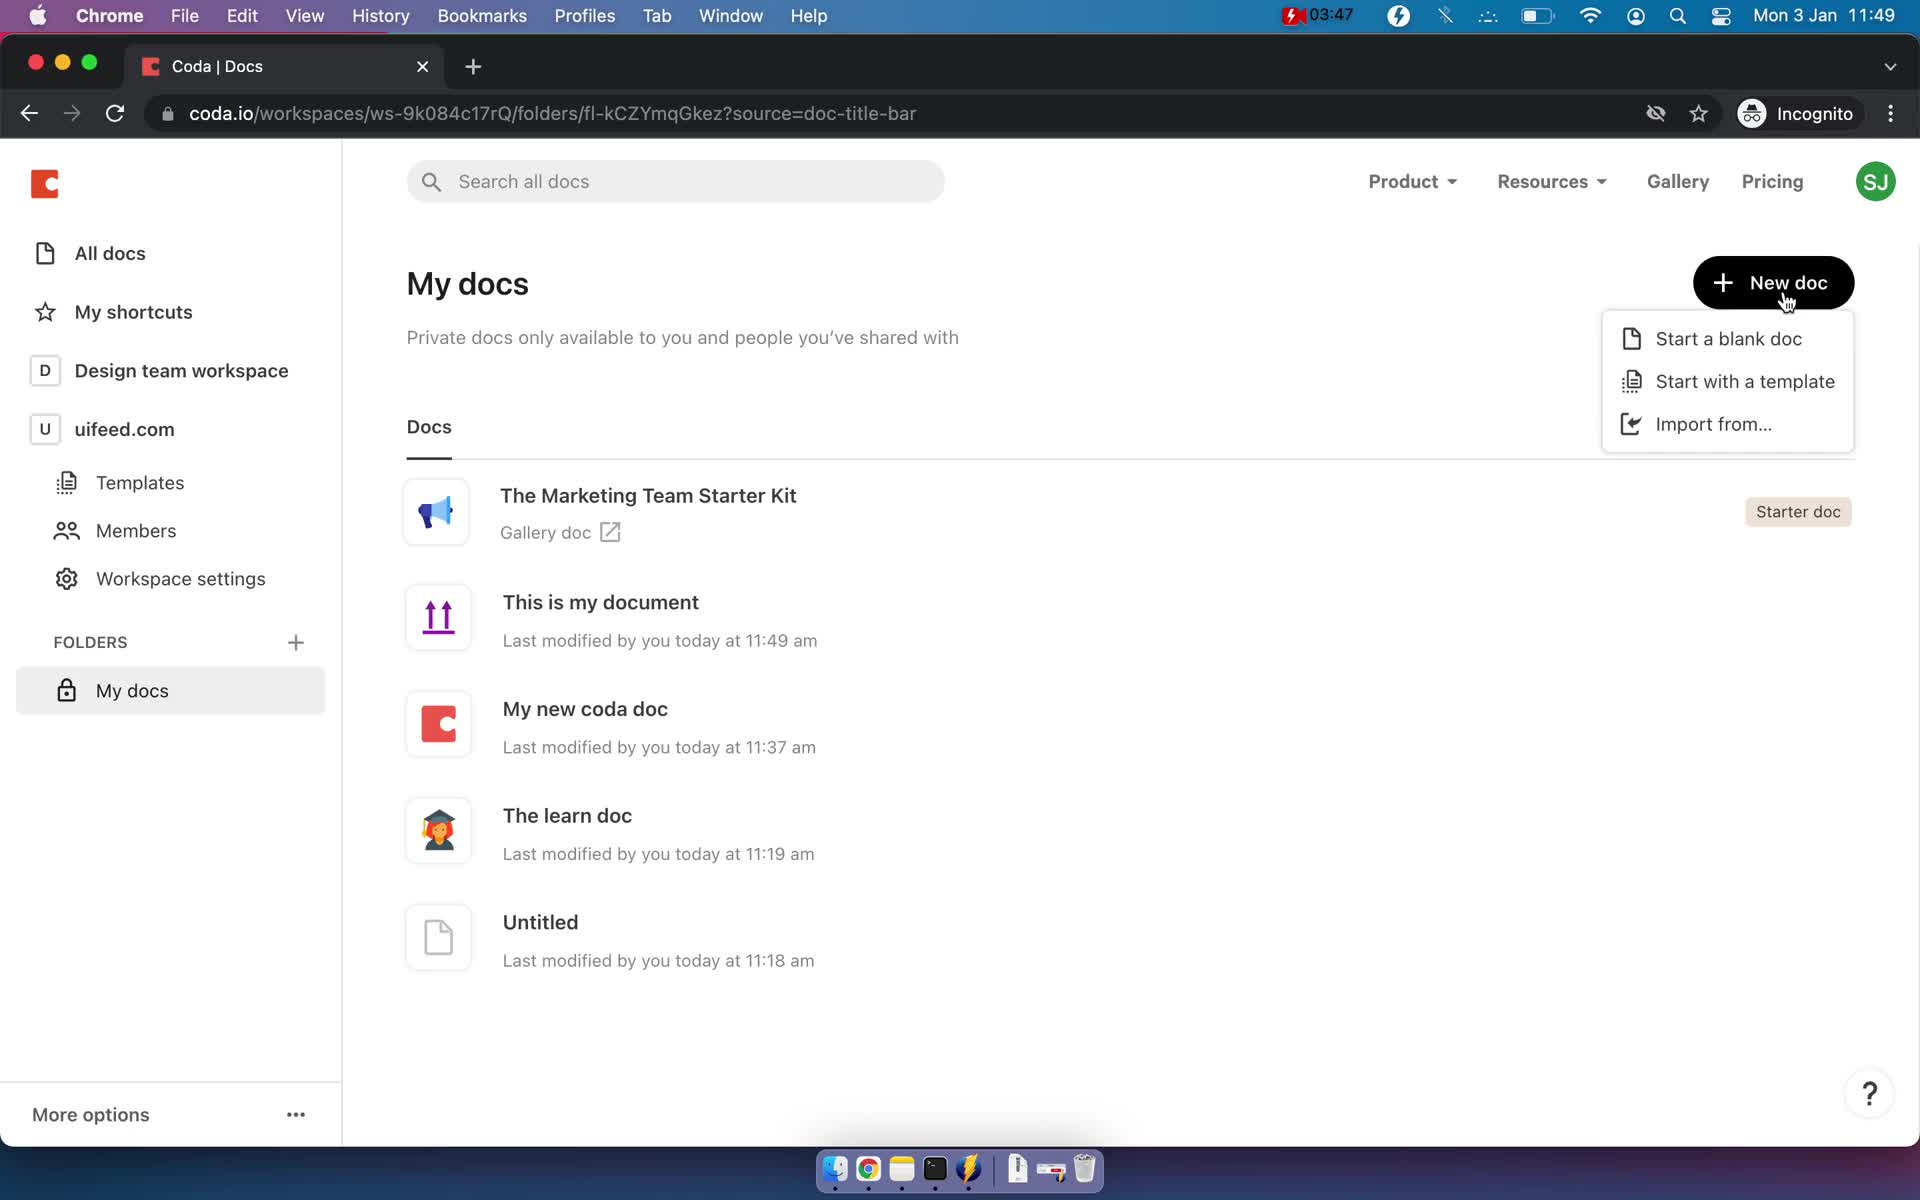This screenshot has height=1200, width=1920.
Task: Open My new coda doc title
Action: pyautogui.click(x=585, y=709)
